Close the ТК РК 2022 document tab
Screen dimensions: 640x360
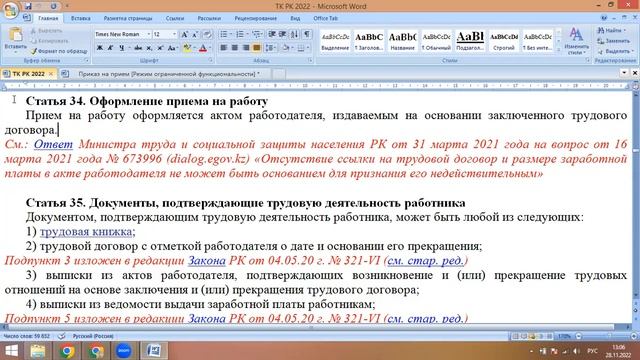pos(51,74)
